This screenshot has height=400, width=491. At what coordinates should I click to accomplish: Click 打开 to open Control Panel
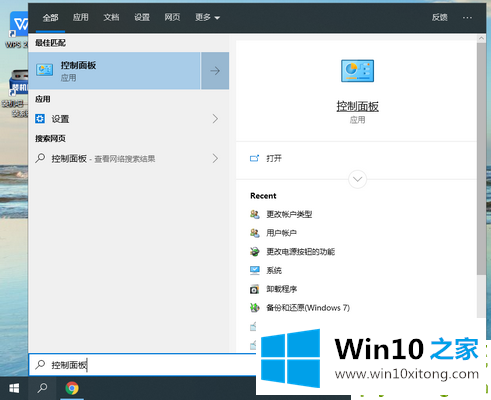point(274,158)
